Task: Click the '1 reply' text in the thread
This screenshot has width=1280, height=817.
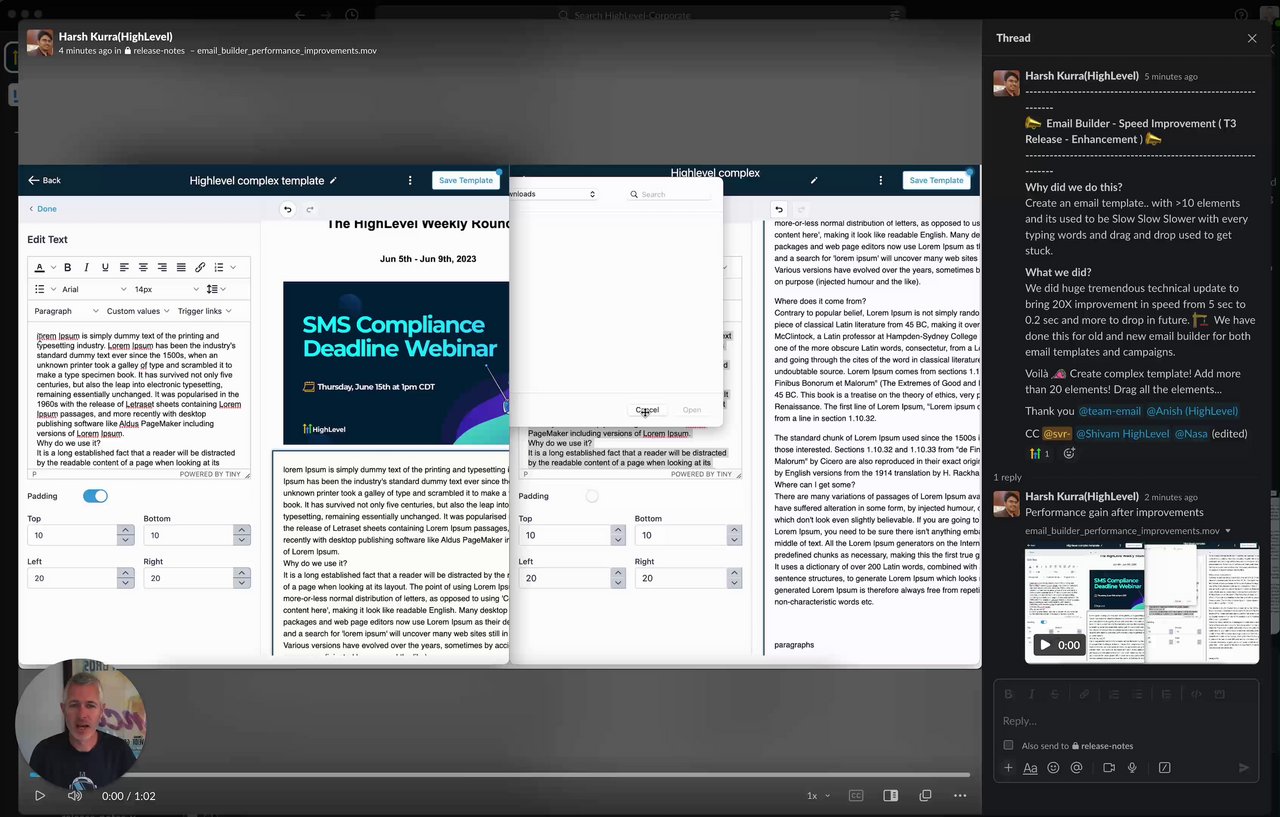Action: click(1008, 478)
